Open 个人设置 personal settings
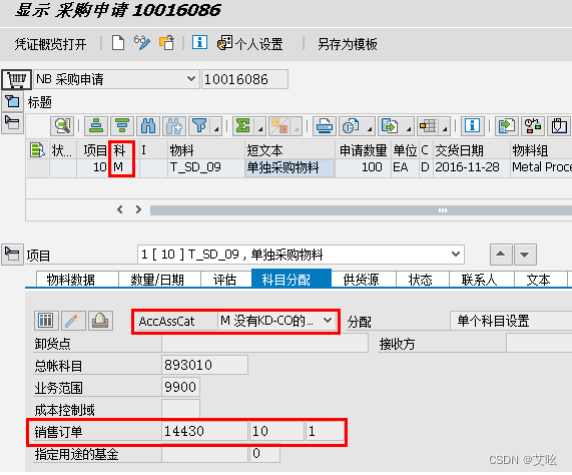This screenshot has height=475, width=572. click(250, 44)
